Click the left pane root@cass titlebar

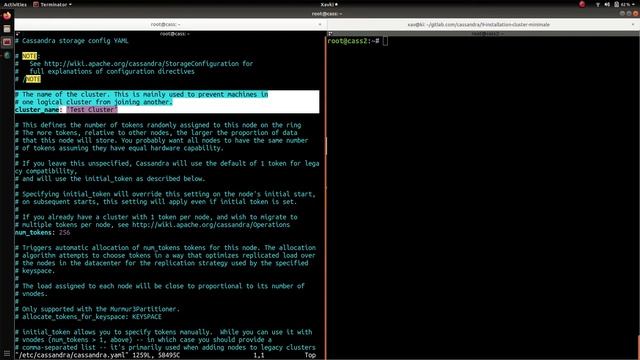point(174,34)
